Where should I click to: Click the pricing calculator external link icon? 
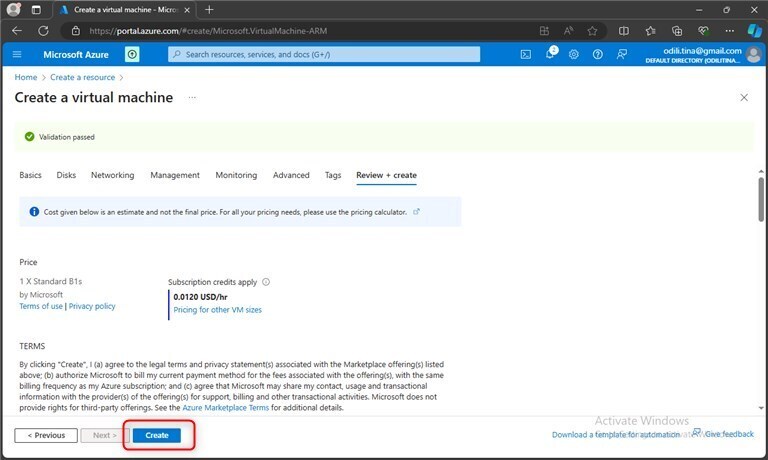(416, 212)
